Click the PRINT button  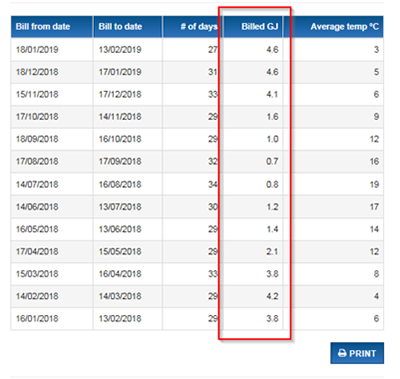[x=357, y=353]
